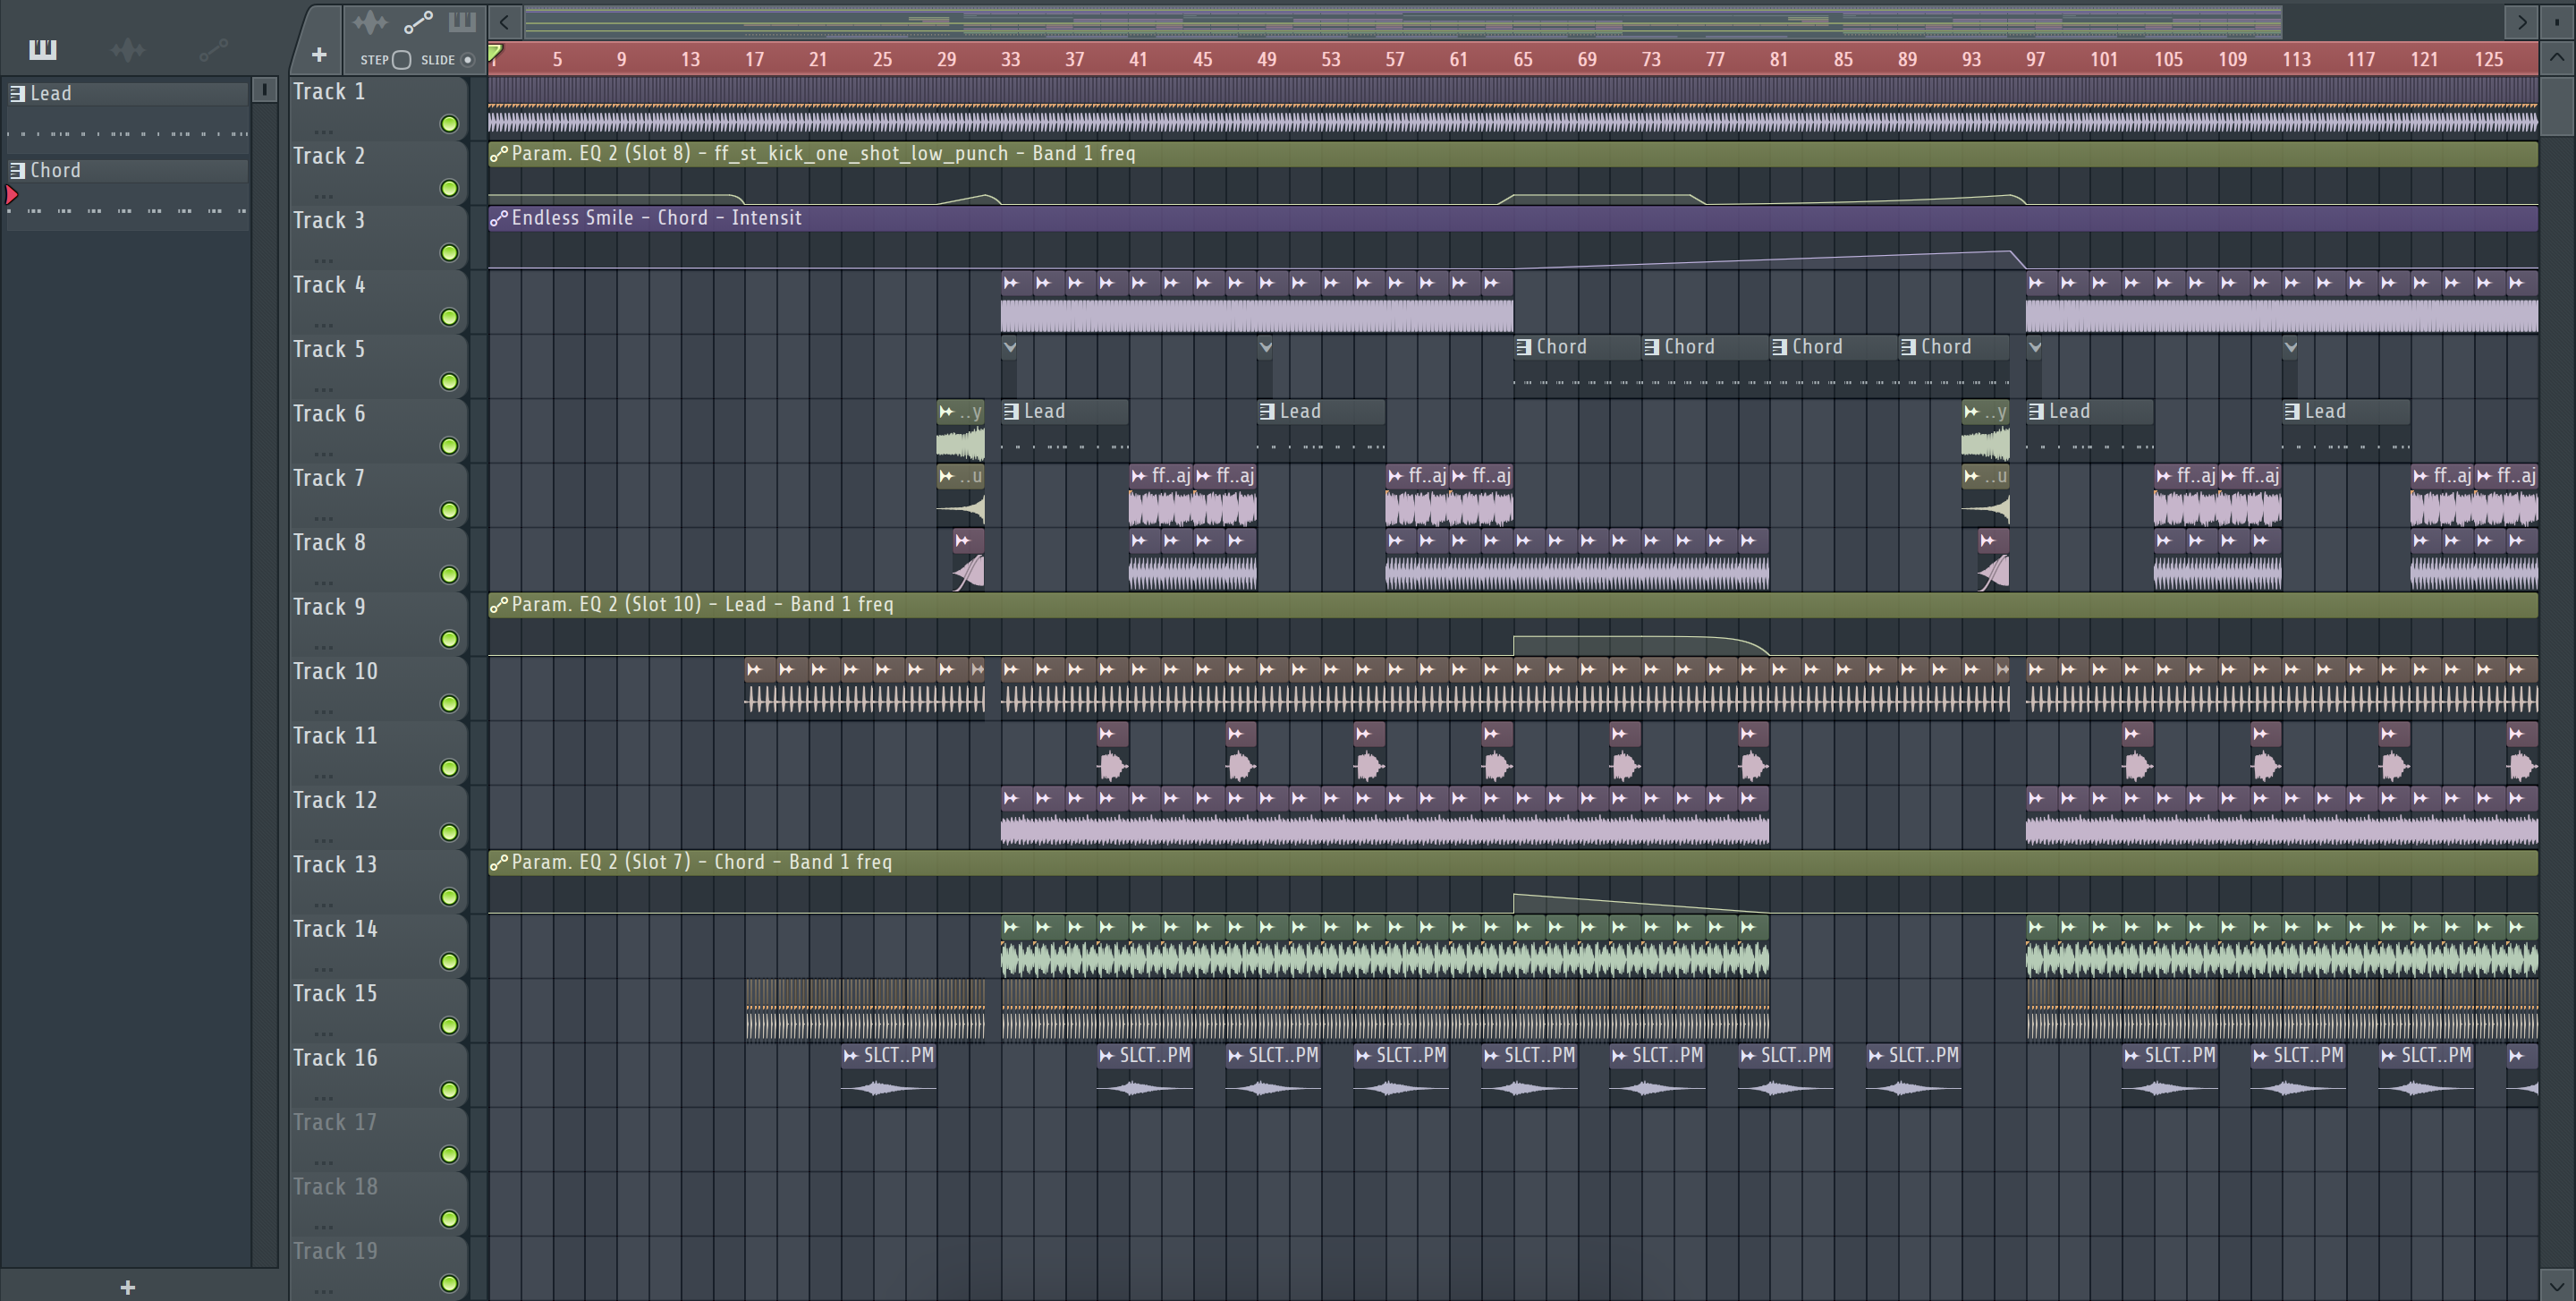Click automation icon of Slot 10 Lead EQ clip
The image size is (2576, 1301).
tap(499, 605)
